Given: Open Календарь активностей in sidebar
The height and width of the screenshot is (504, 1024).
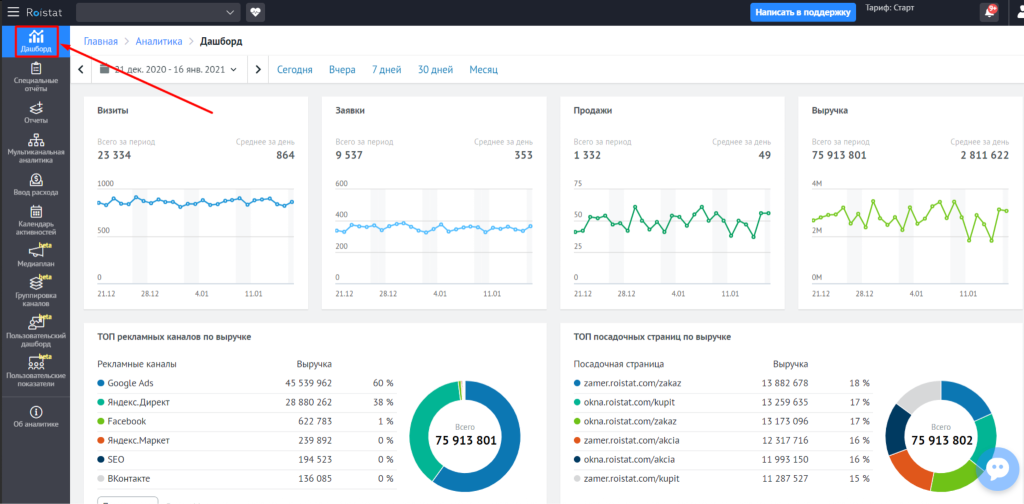Looking at the screenshot, I should click(36, 220).
